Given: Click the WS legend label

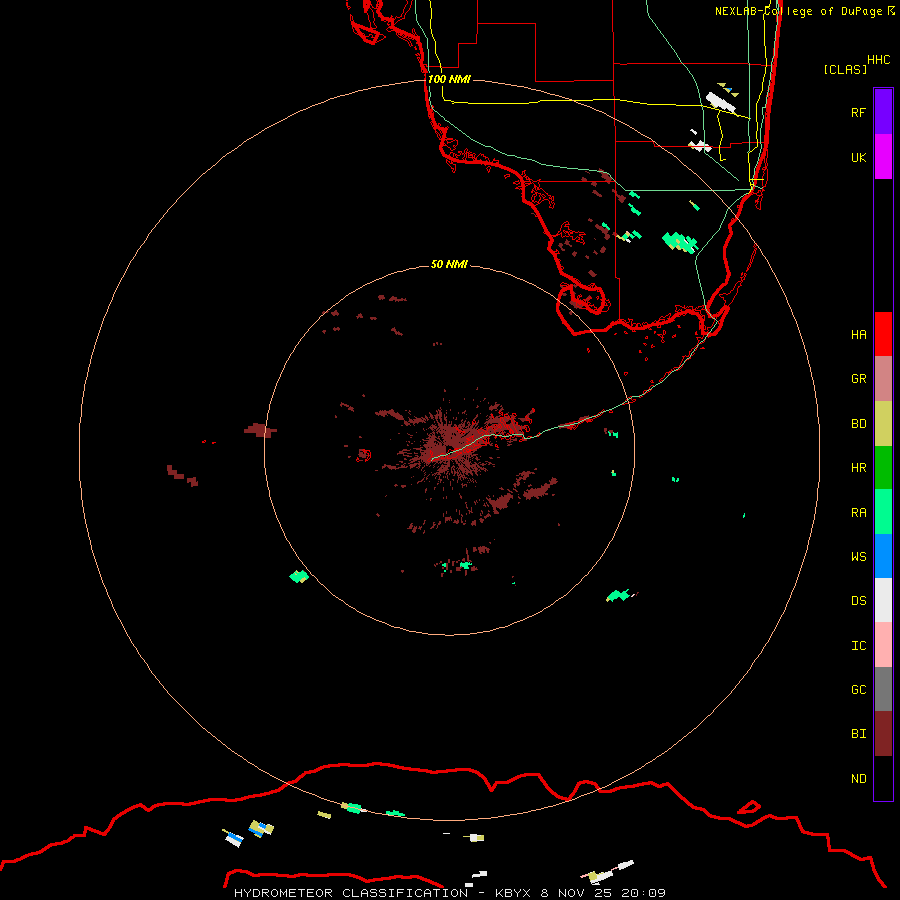Looking at the screenshot, I should pos(858,556).
